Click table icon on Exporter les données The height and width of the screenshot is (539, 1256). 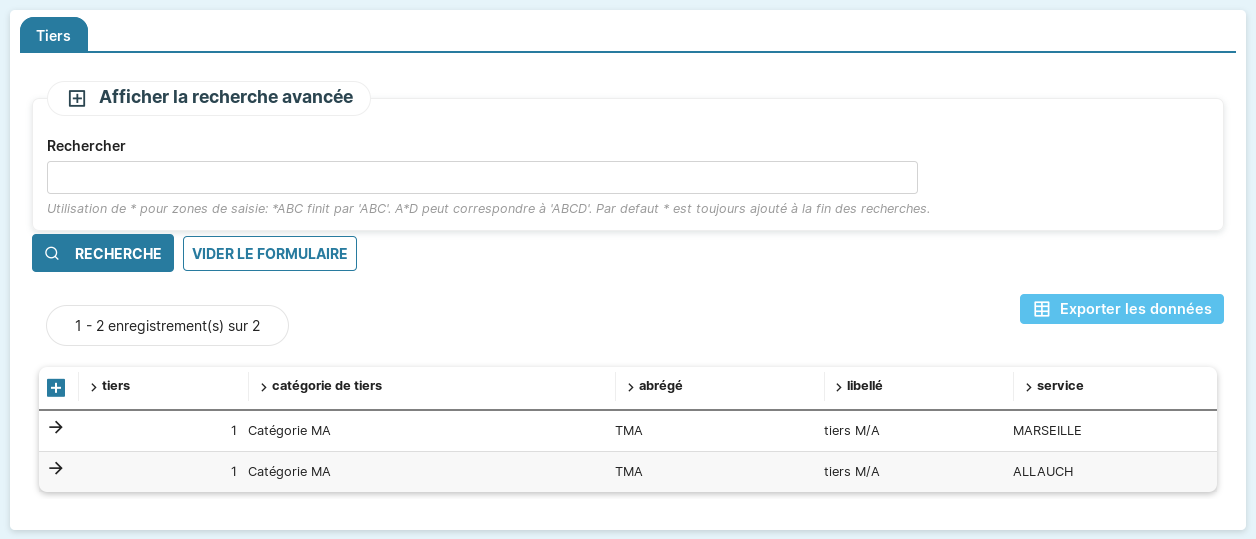coord(1041,309)
